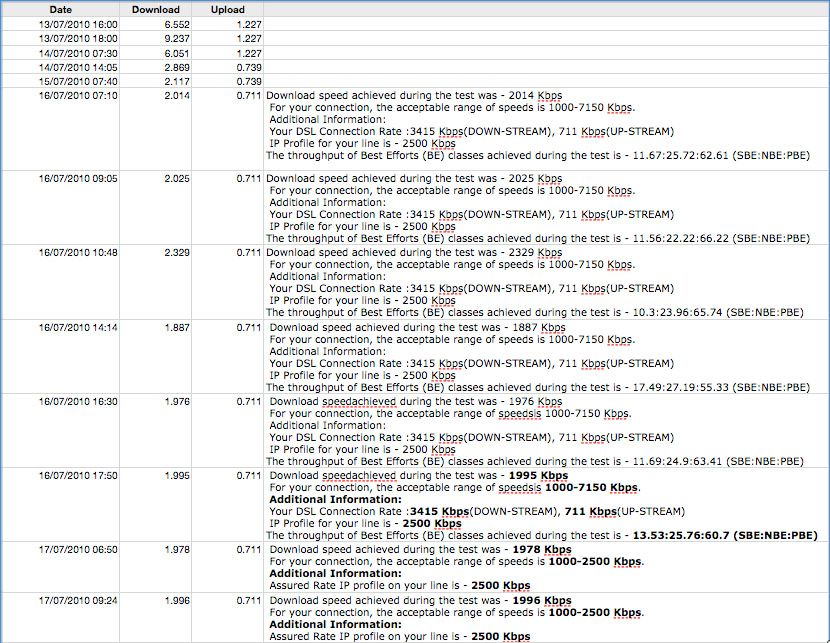Click the Upload column header
Viewport: 830px width, 643px height.
(227, 9)
